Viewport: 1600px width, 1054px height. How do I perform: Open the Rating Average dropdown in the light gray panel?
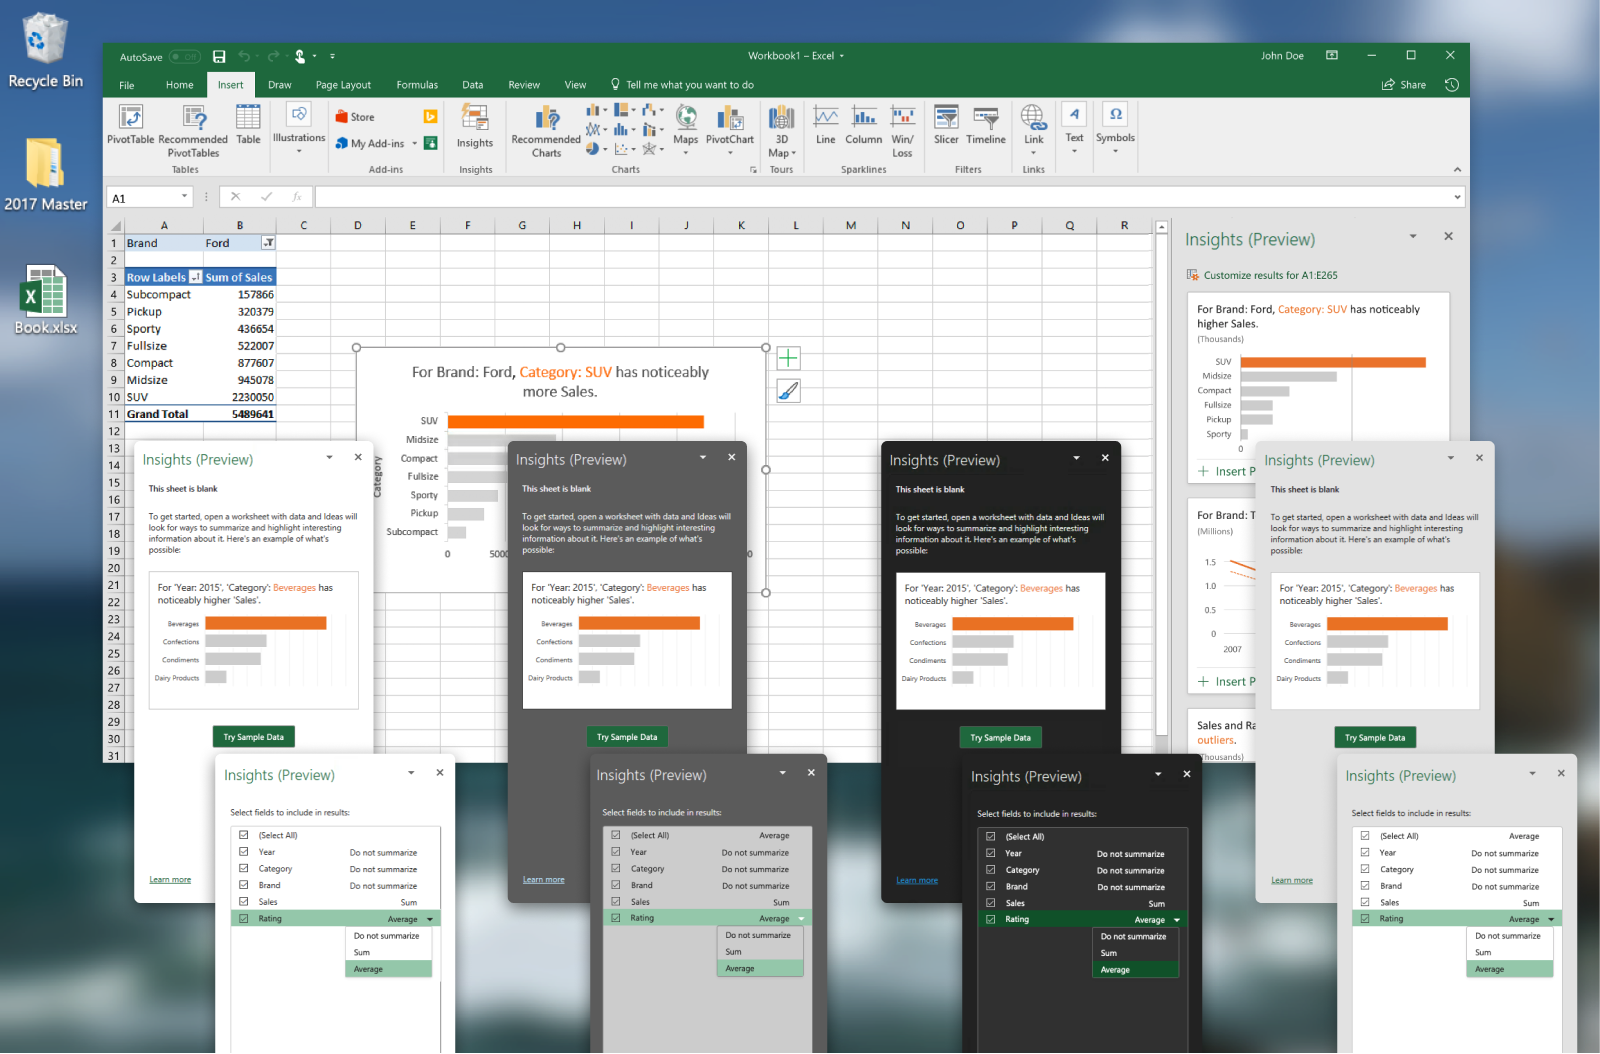[x=1551, y=919]
